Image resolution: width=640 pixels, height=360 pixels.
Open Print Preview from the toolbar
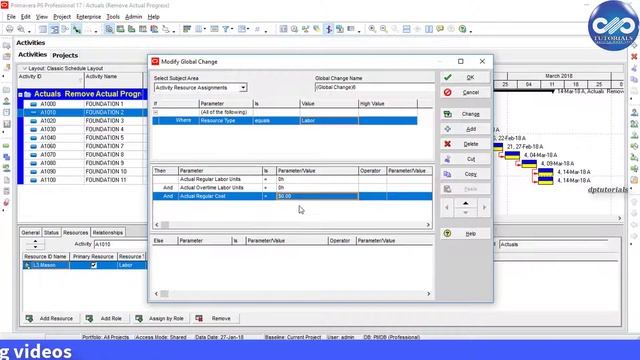pos(20,29)
